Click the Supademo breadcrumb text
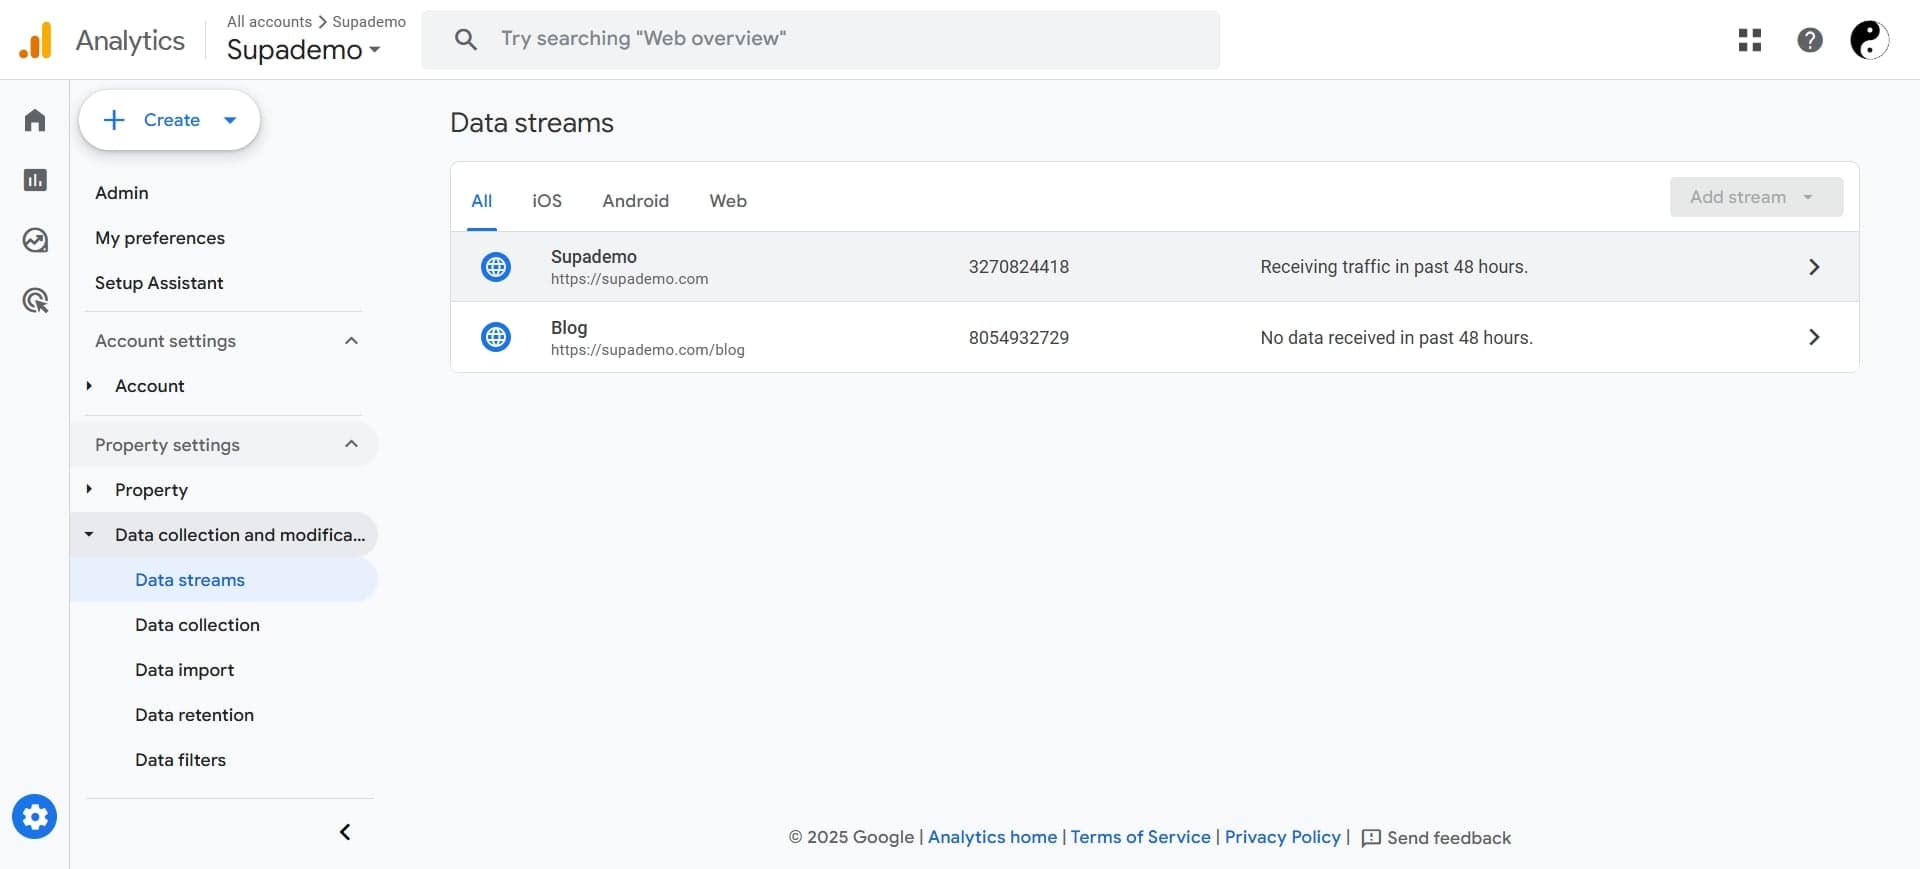1920x869 pixels. (369, 22)
